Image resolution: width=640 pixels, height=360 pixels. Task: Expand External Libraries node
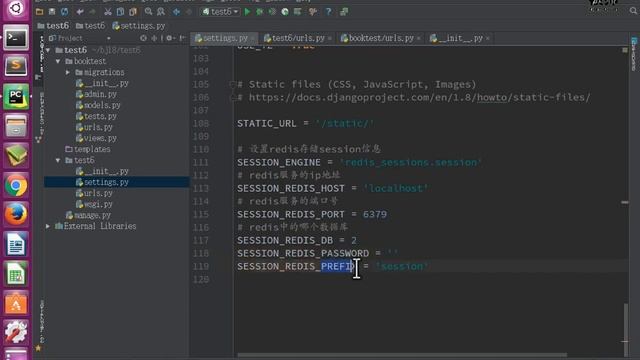pos(48,226)
